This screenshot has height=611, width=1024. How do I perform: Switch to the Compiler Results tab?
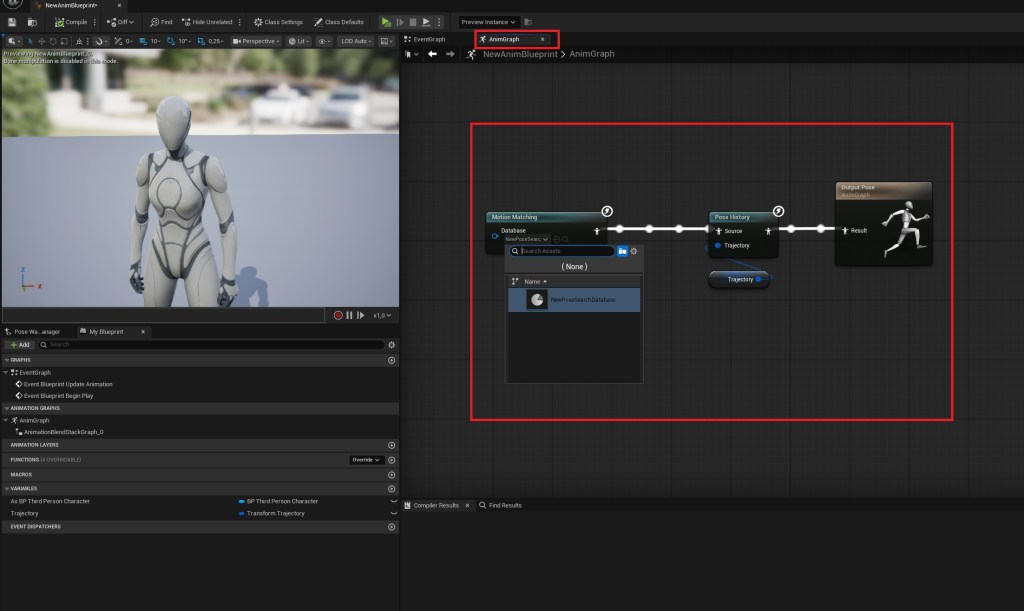pyautogui.click(x=435, y=505)
